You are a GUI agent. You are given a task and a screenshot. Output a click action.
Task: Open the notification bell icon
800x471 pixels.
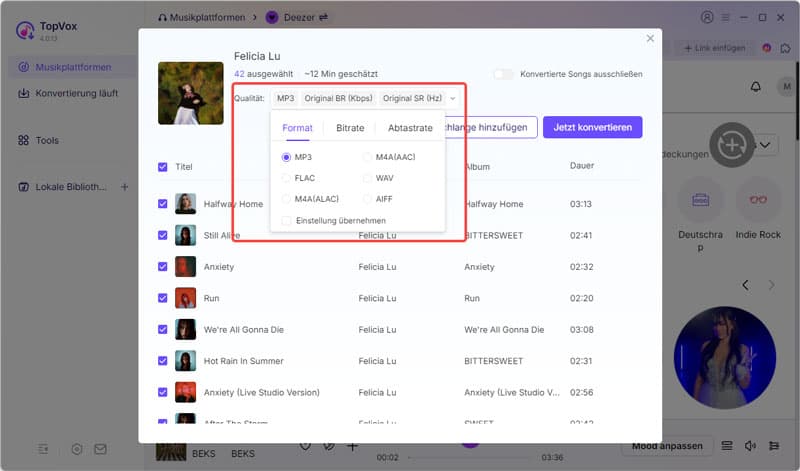coord(756,87)
